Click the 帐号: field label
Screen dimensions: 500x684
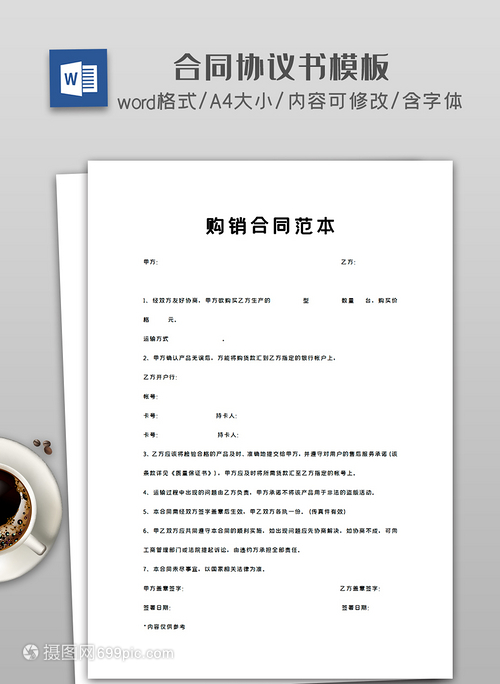[x=151, y=397]
